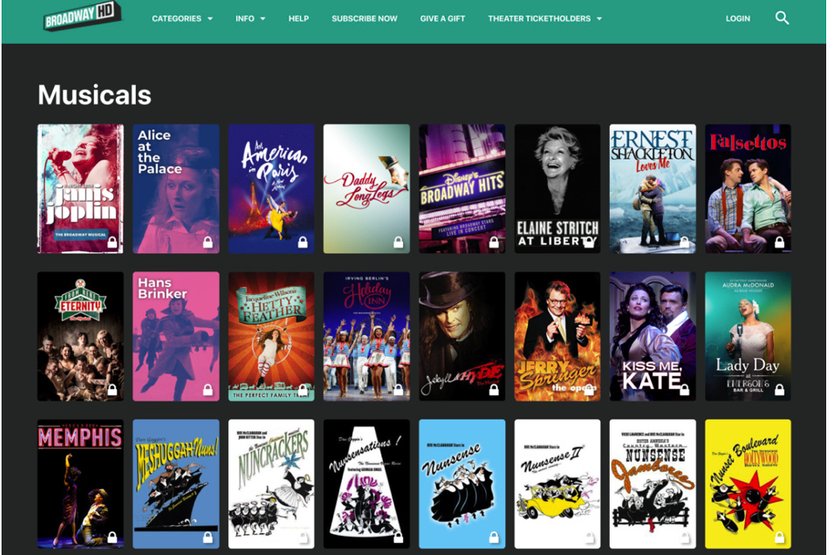Click the Login link
Image resolution: width=833 pixels, height=555 pixels.
click(738, 19)
